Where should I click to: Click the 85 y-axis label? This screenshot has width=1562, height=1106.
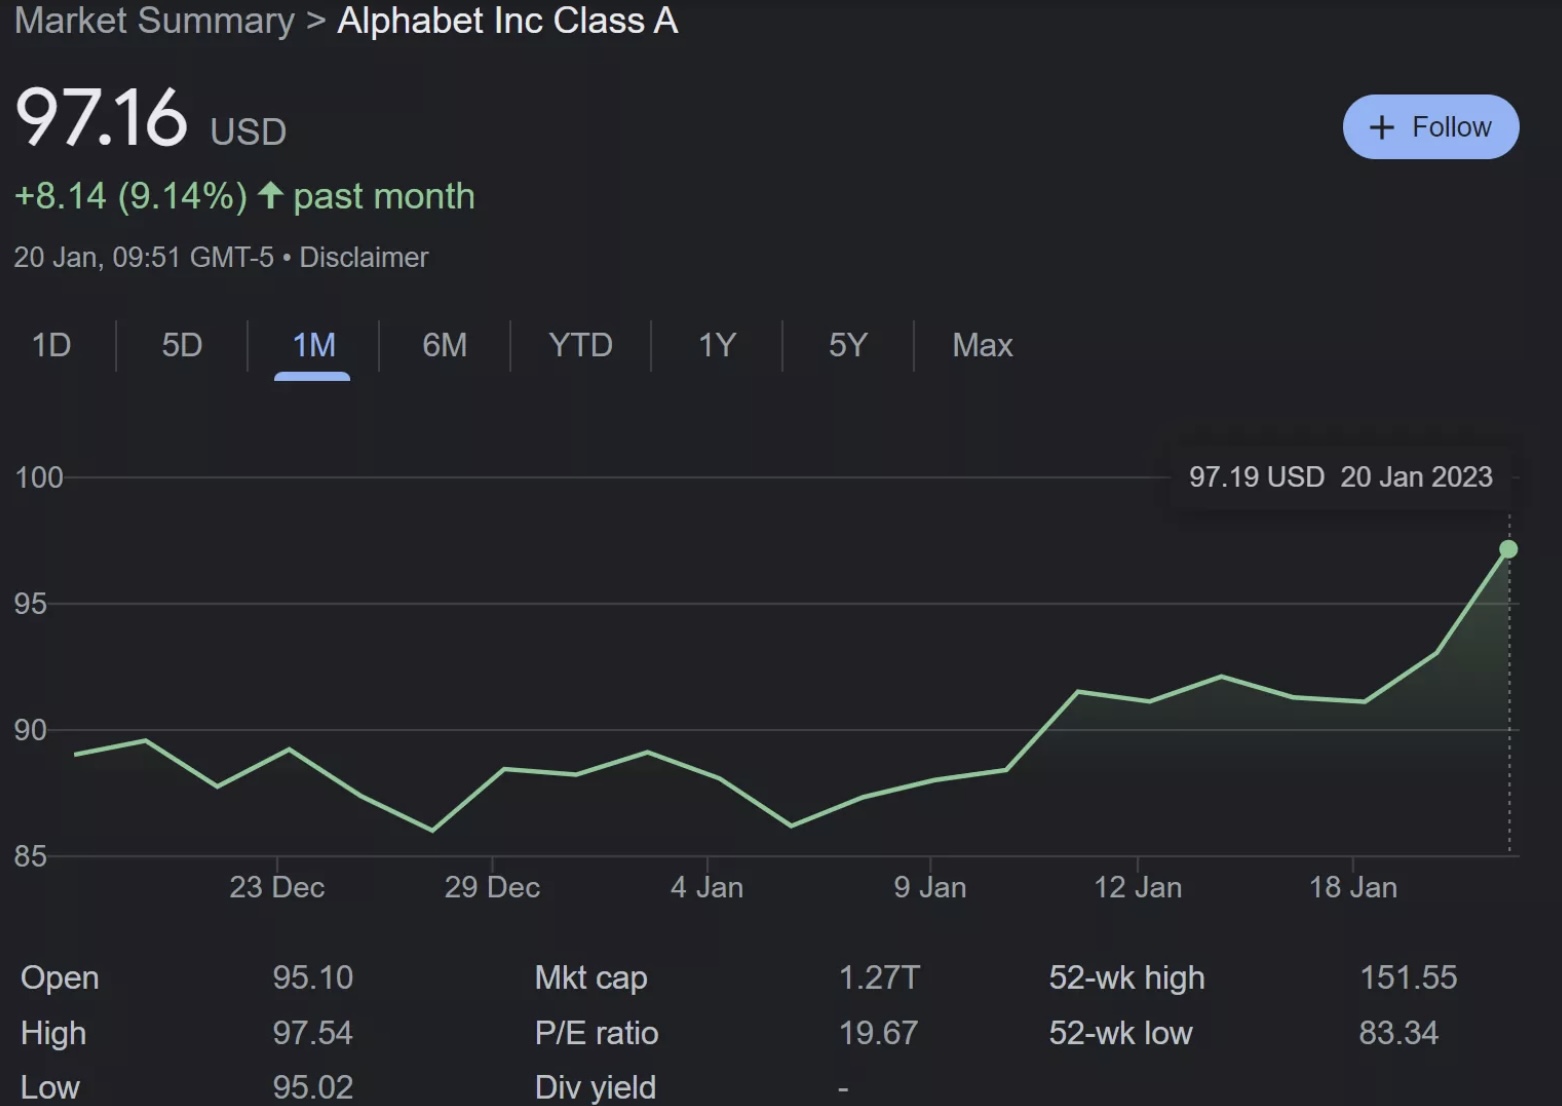click(30, 856)
